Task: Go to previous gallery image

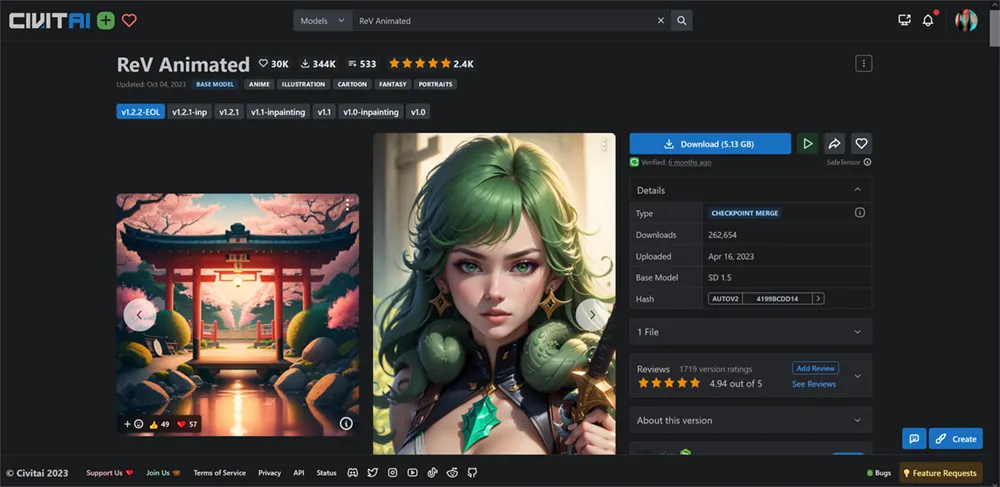Action: [139, 314]
